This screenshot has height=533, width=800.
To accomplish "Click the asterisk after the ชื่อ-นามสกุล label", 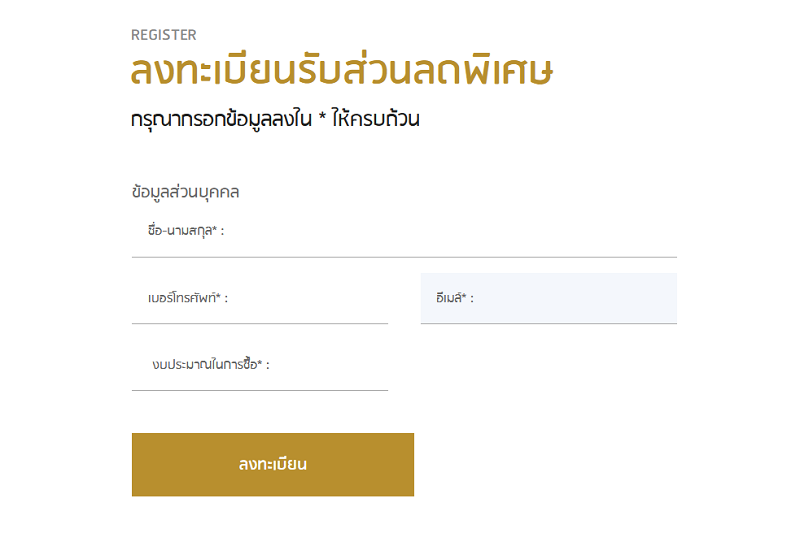I will (x=215, y=228).
